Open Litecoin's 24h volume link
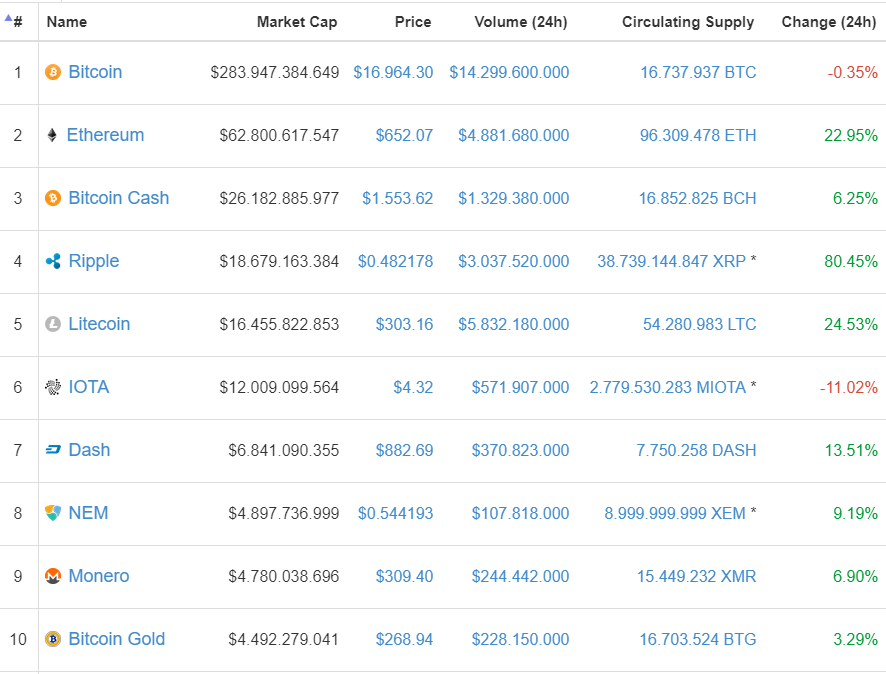 (x=514, y=324)
